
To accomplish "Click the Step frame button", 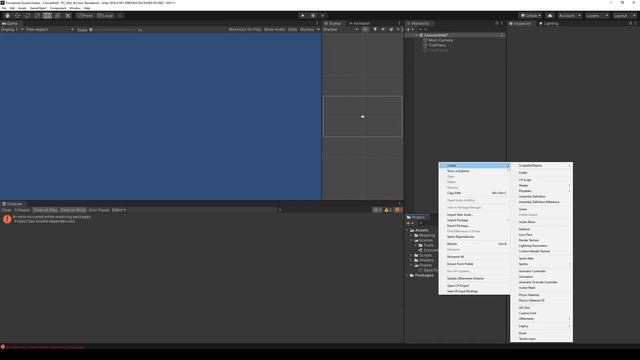I will (x=322, y=16).
